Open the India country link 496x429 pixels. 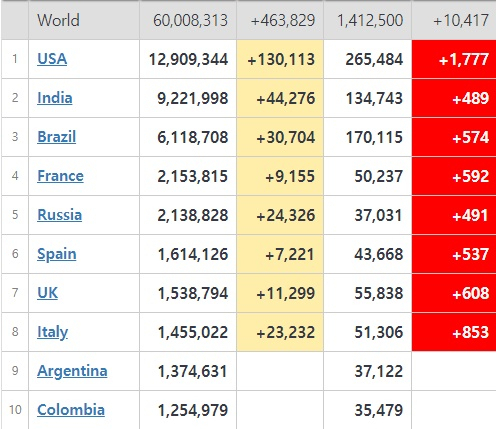55,98
